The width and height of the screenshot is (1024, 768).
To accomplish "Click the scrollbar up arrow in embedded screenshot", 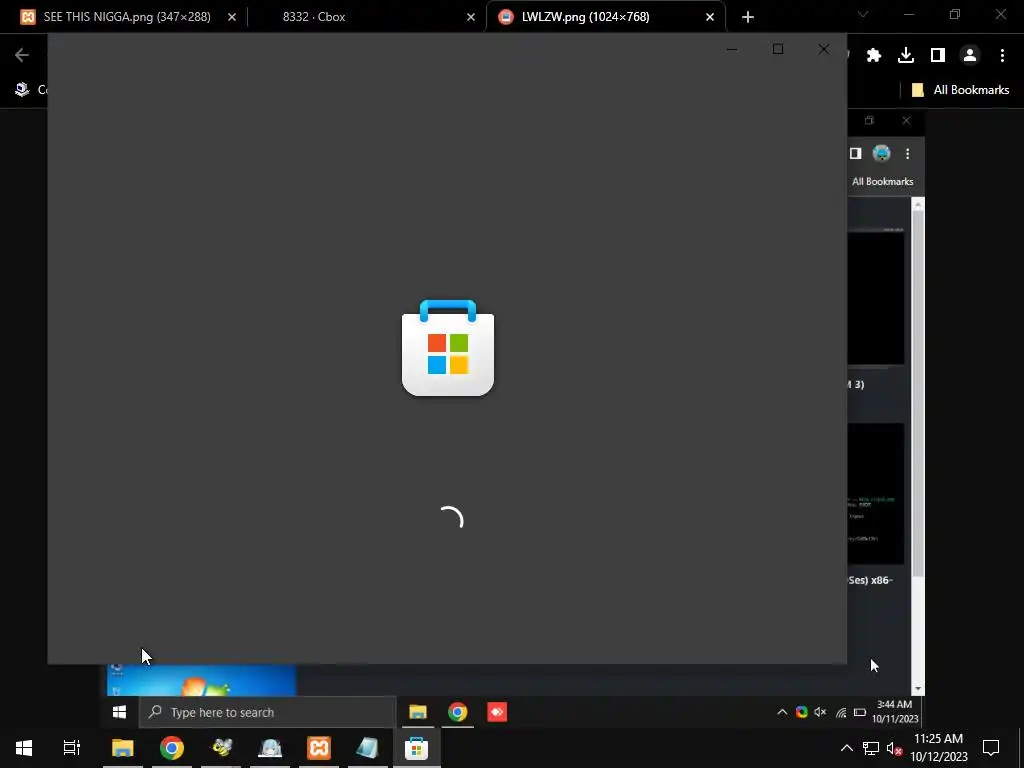I will 918,204.
